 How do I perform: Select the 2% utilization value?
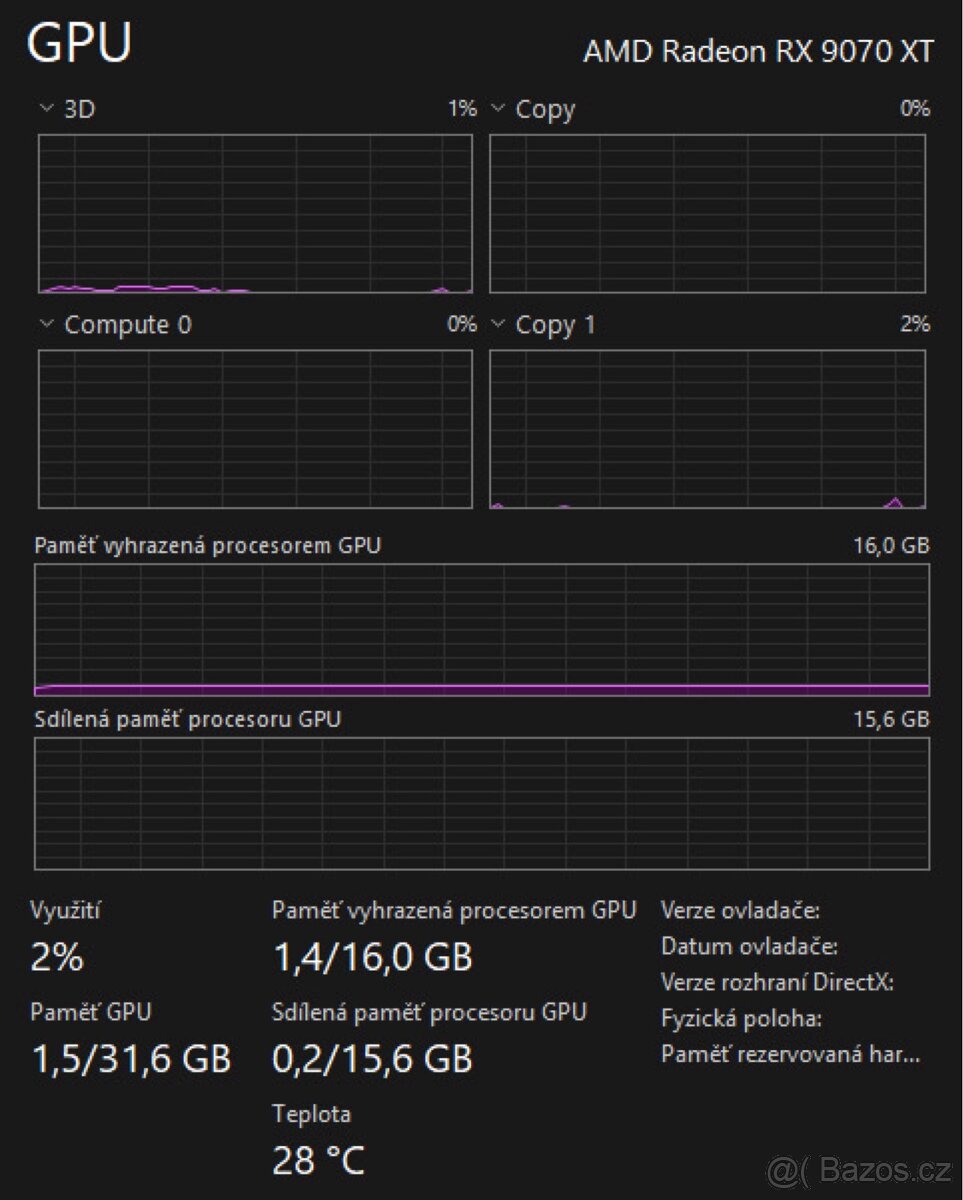pyautogui.click(x=57, y=958)
